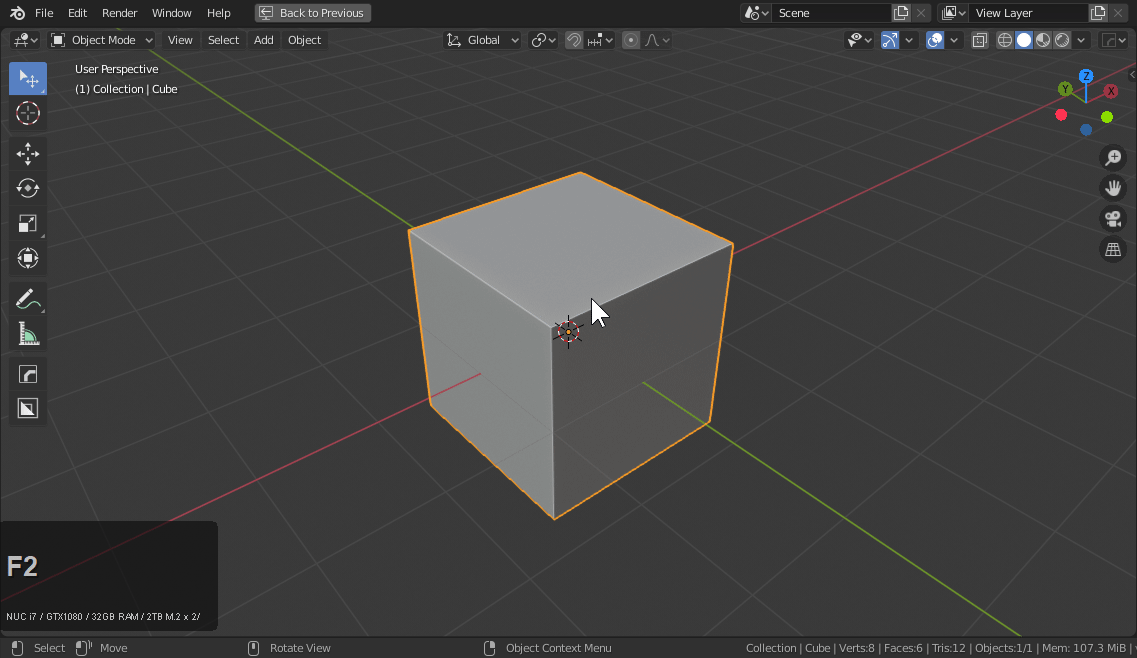Select the Annotate tool
Screen dimensions: 1137x658
27,297
